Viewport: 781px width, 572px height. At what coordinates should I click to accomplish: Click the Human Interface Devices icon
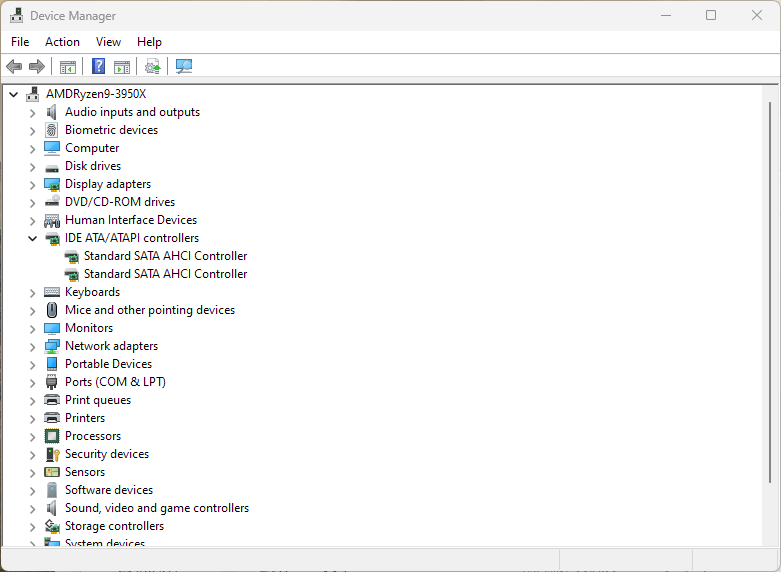pos(52,220)
